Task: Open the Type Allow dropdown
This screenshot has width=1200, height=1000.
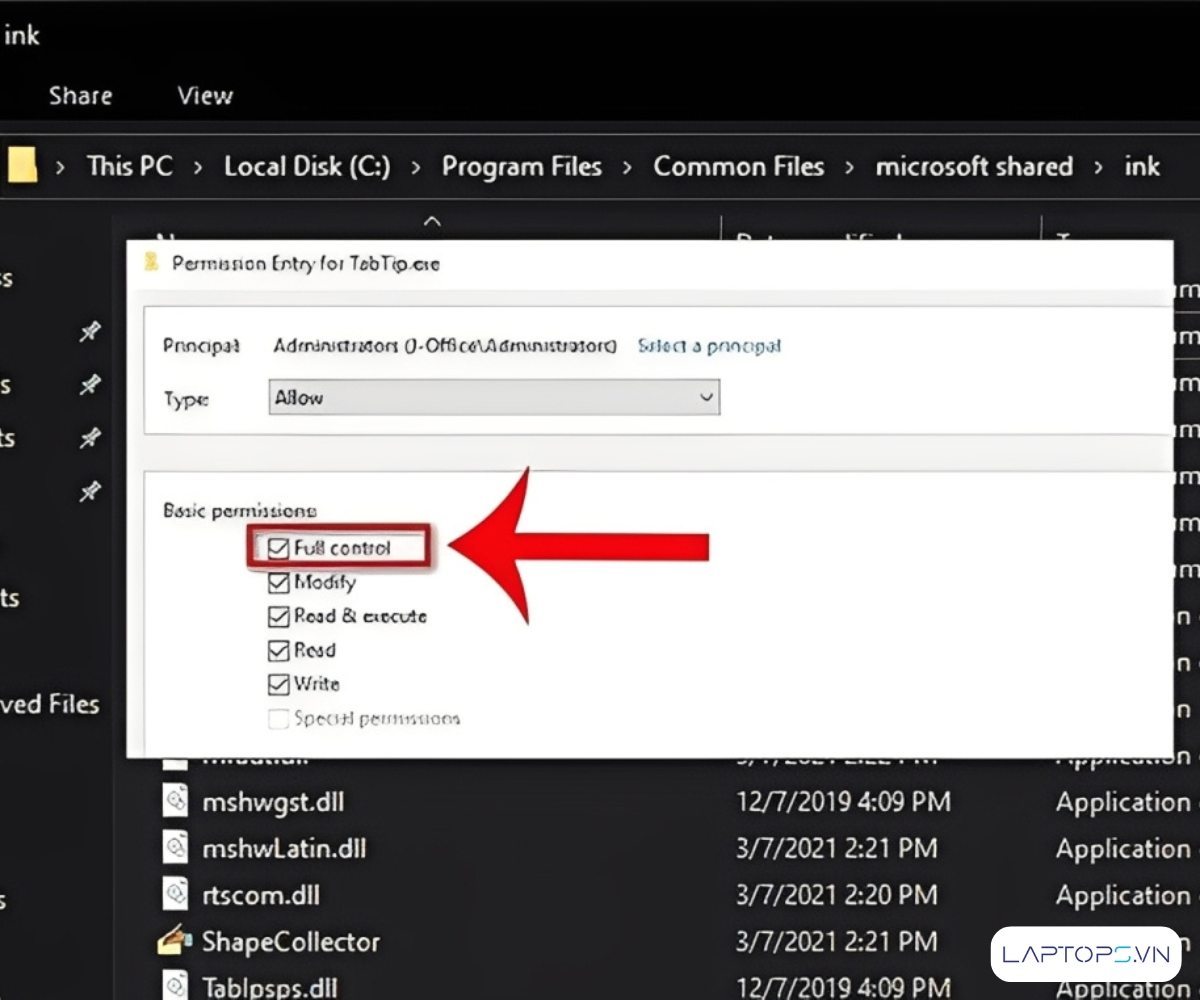Action: point(494,397)
